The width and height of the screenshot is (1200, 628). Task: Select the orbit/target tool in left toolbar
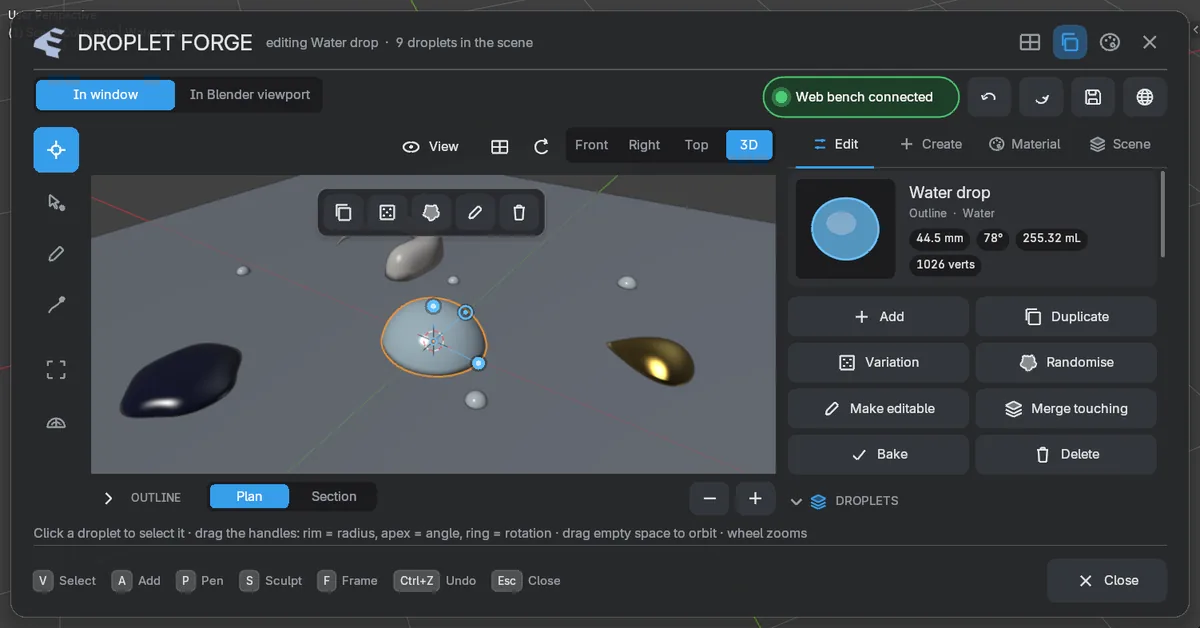click(x=56, y=150)
